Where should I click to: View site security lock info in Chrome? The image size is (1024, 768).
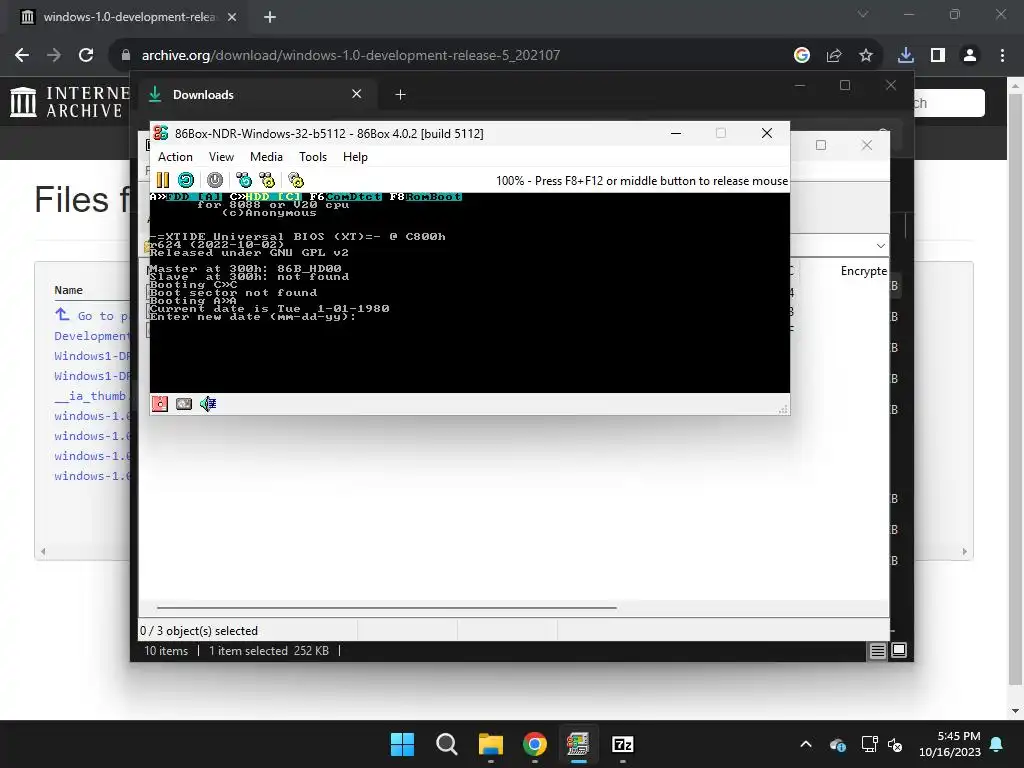pyautogui.click(x=126, y=56)
